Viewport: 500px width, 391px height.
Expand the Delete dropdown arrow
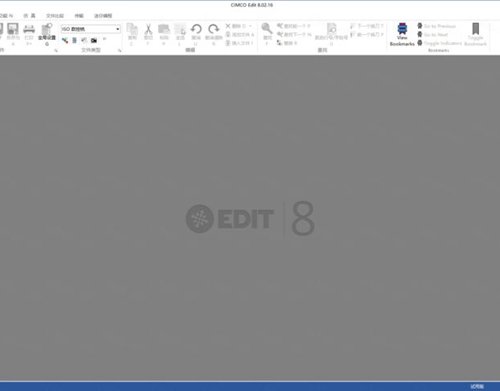click(x=250, y=26)
